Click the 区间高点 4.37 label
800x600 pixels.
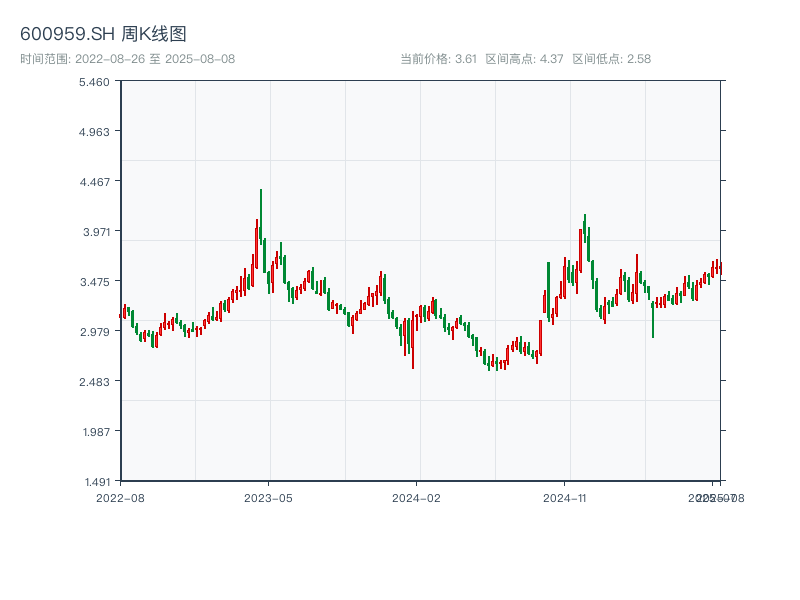[524, 59]
